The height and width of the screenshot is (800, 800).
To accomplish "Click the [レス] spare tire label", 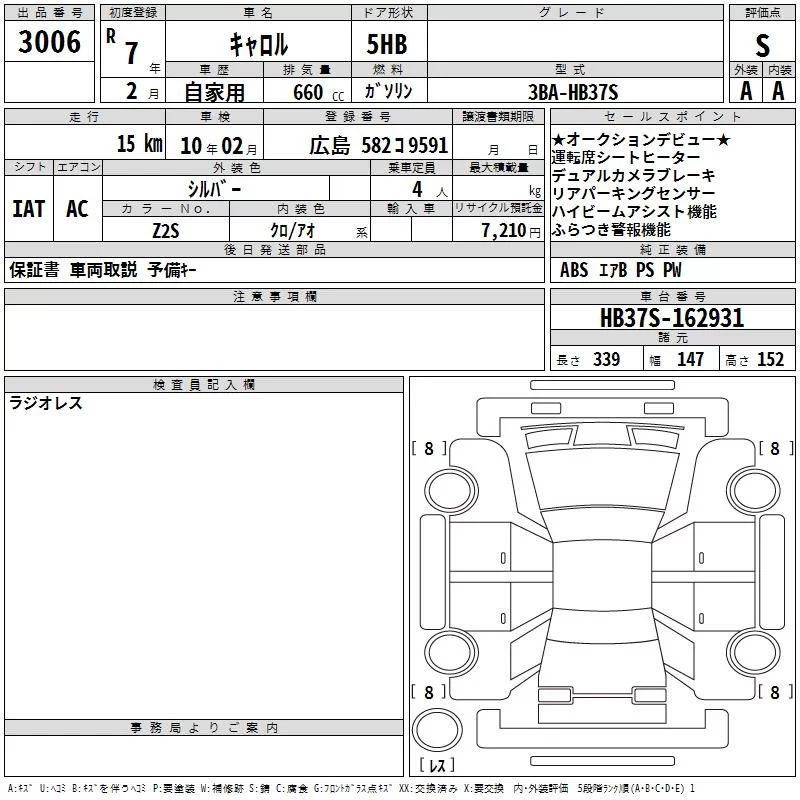I will [x=437, y=765].
